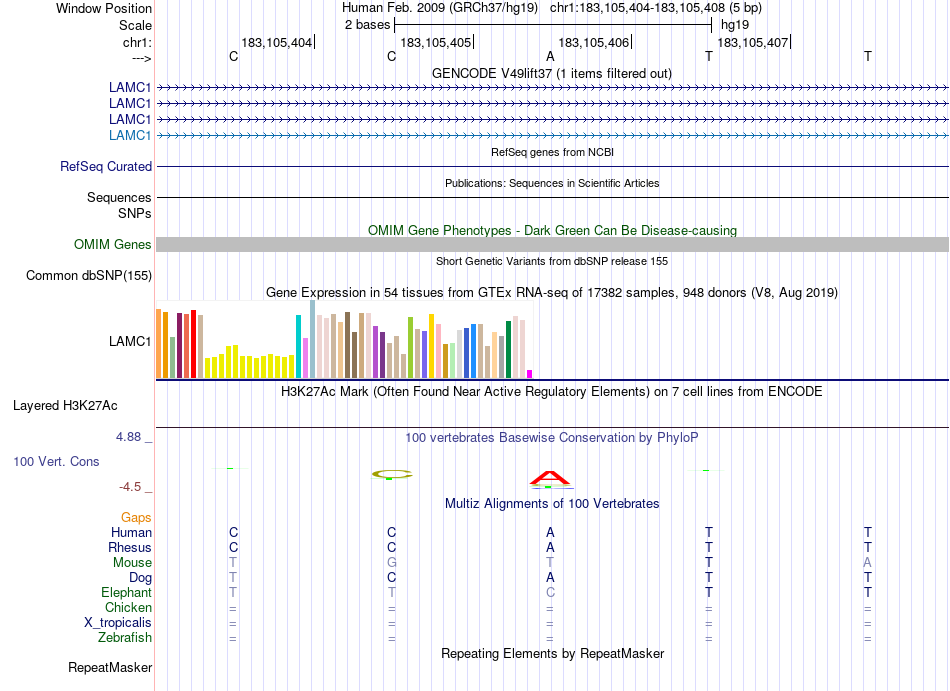The height and width of the screenshot is (691, 950).
Task: Click the Common dbSNP(155) track label
Action: tap(88, 276)
